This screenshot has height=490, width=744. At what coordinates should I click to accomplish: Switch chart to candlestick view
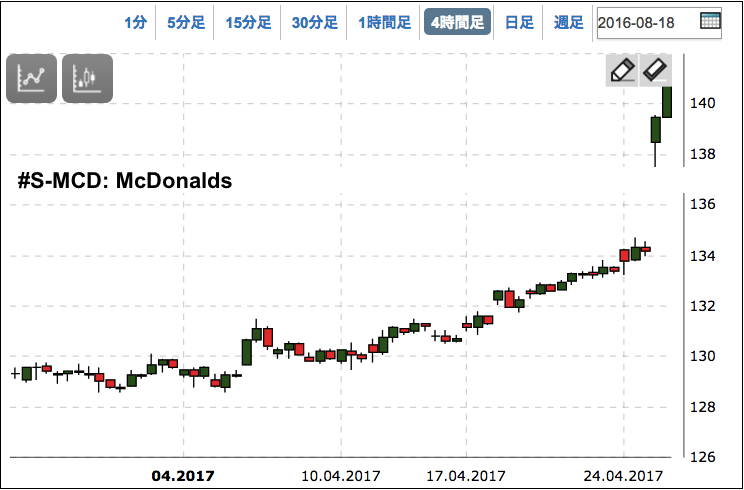[x=88, y=78]
